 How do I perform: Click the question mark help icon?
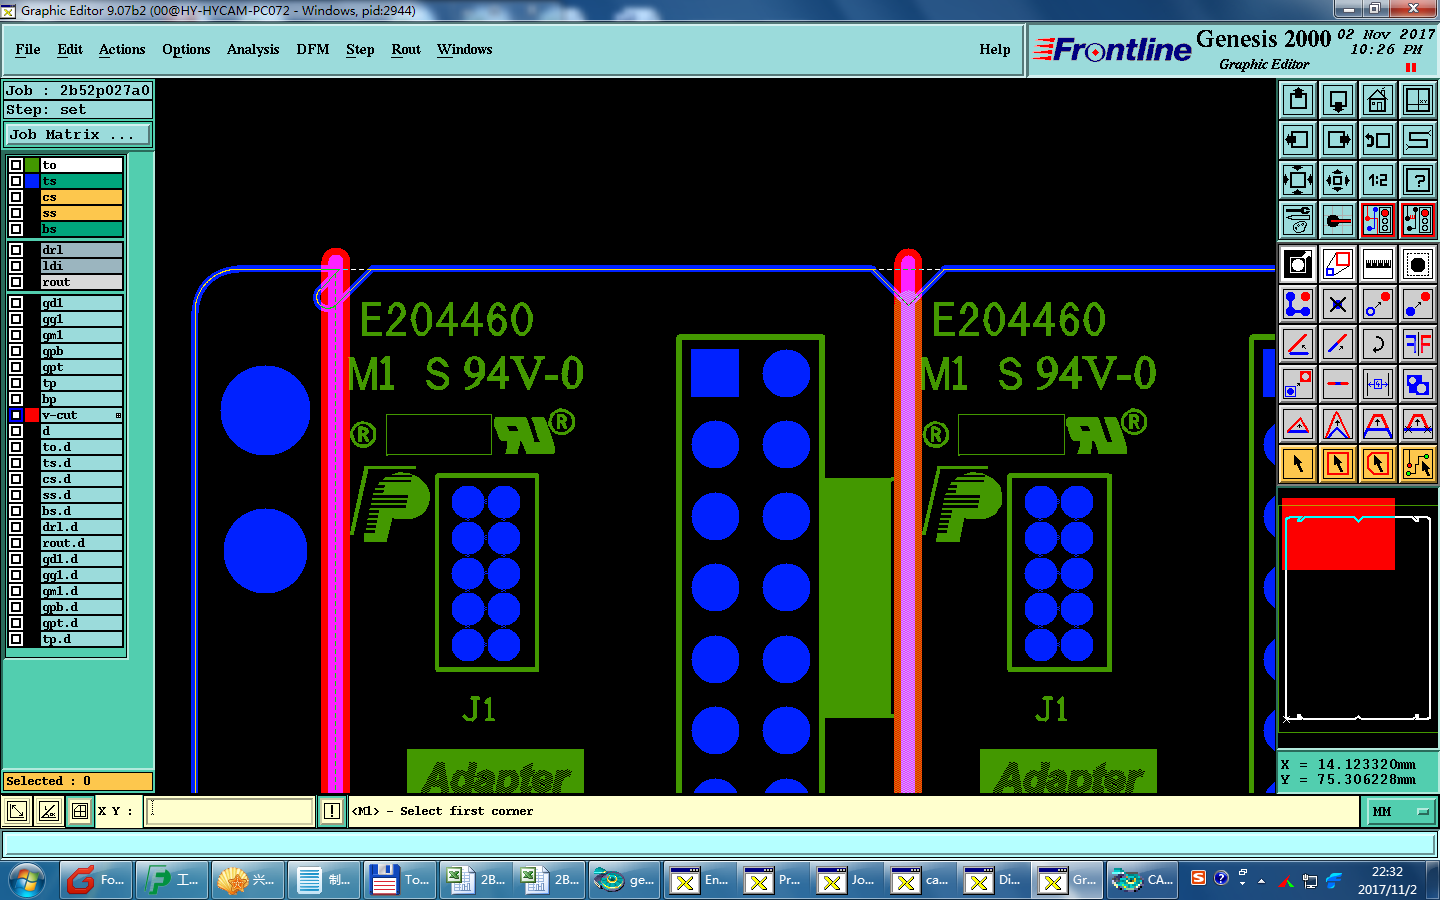1418,180
